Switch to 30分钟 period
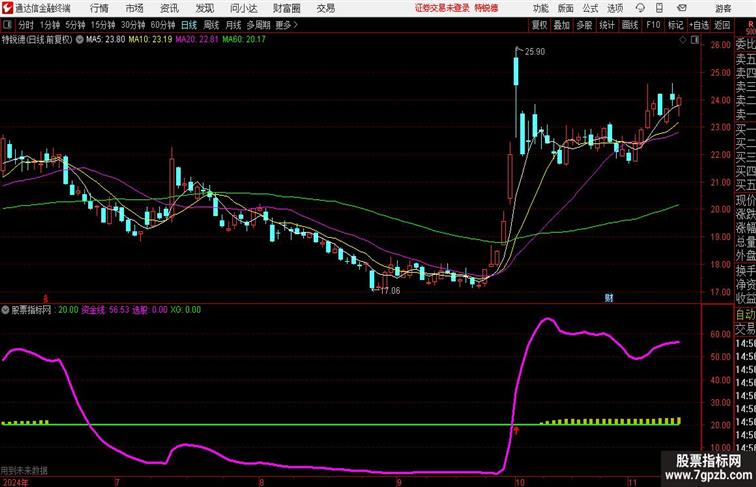 133,25
